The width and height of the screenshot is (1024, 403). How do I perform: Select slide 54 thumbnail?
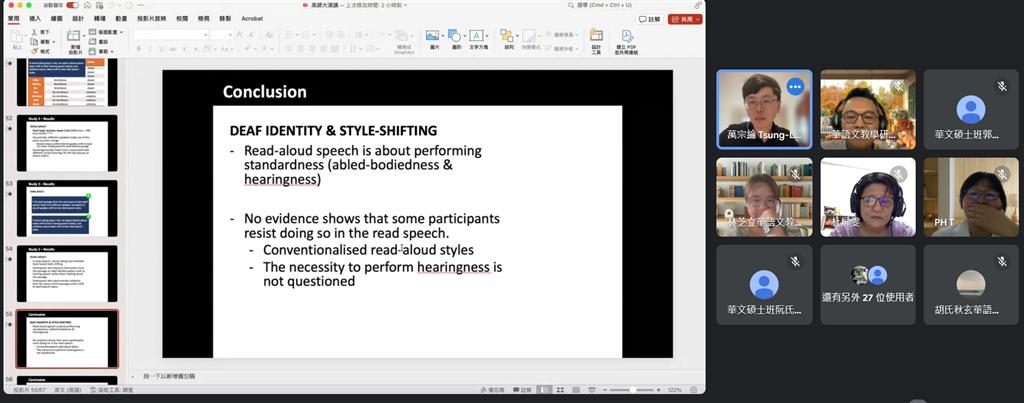pyautogui.click(x=67, y=274)
